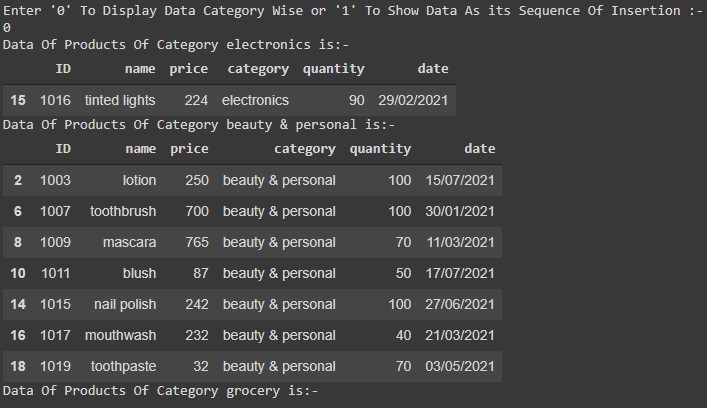Click the 'toothpaste' name cell
This screenshot has height=408, width=707.
[124, 367]
